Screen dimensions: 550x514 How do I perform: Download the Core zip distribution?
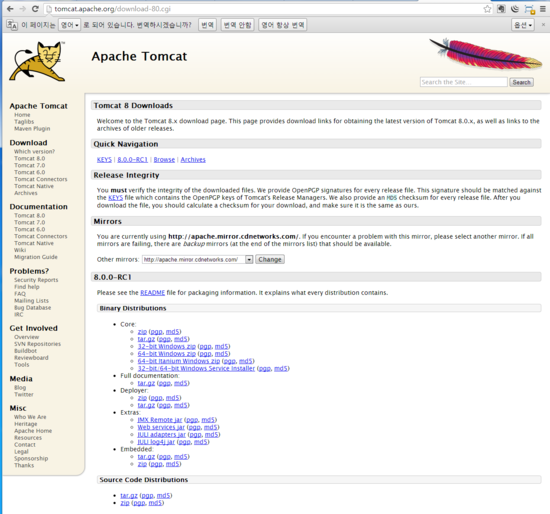(142, 332)
